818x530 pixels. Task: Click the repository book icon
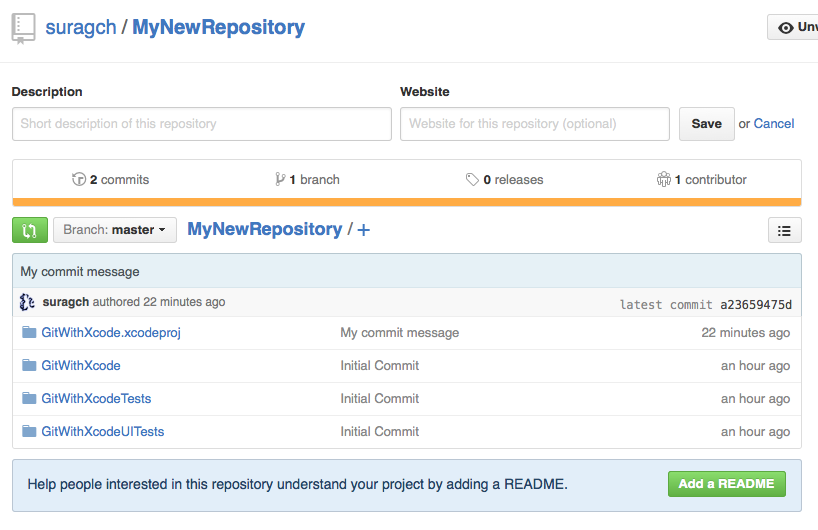pos(23,29)
